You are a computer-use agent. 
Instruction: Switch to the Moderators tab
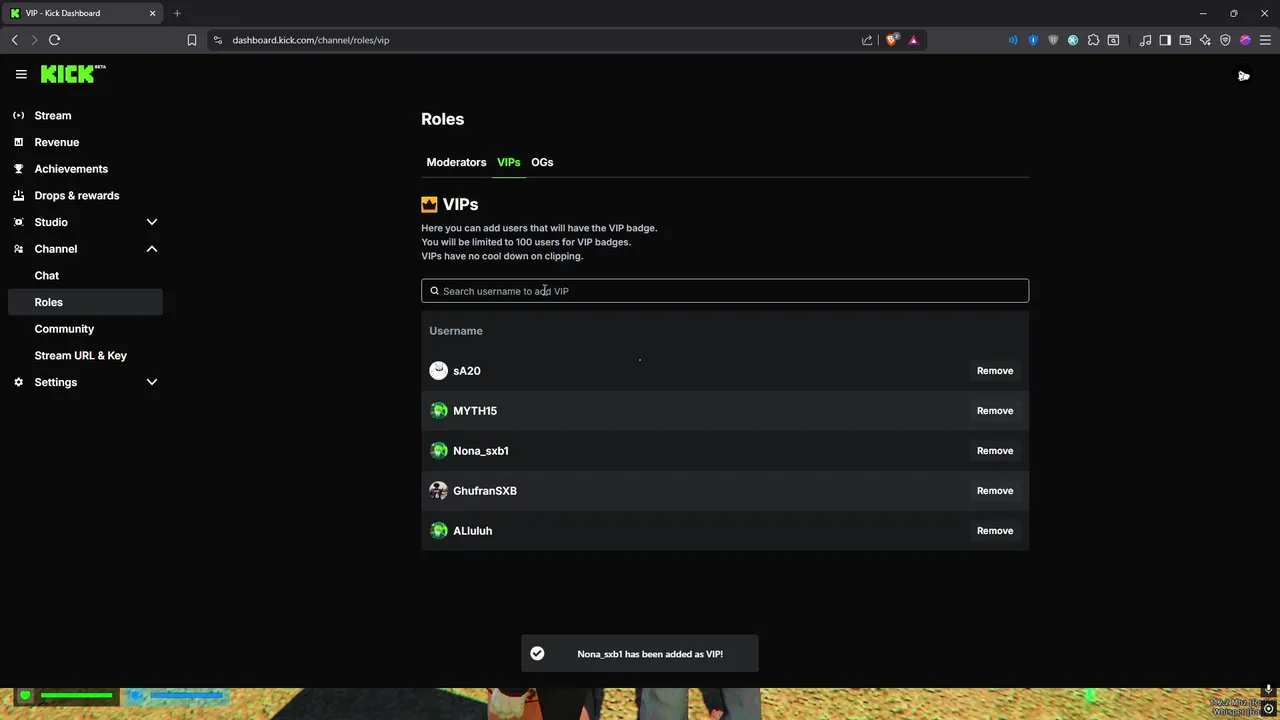[x=456, y=162]
